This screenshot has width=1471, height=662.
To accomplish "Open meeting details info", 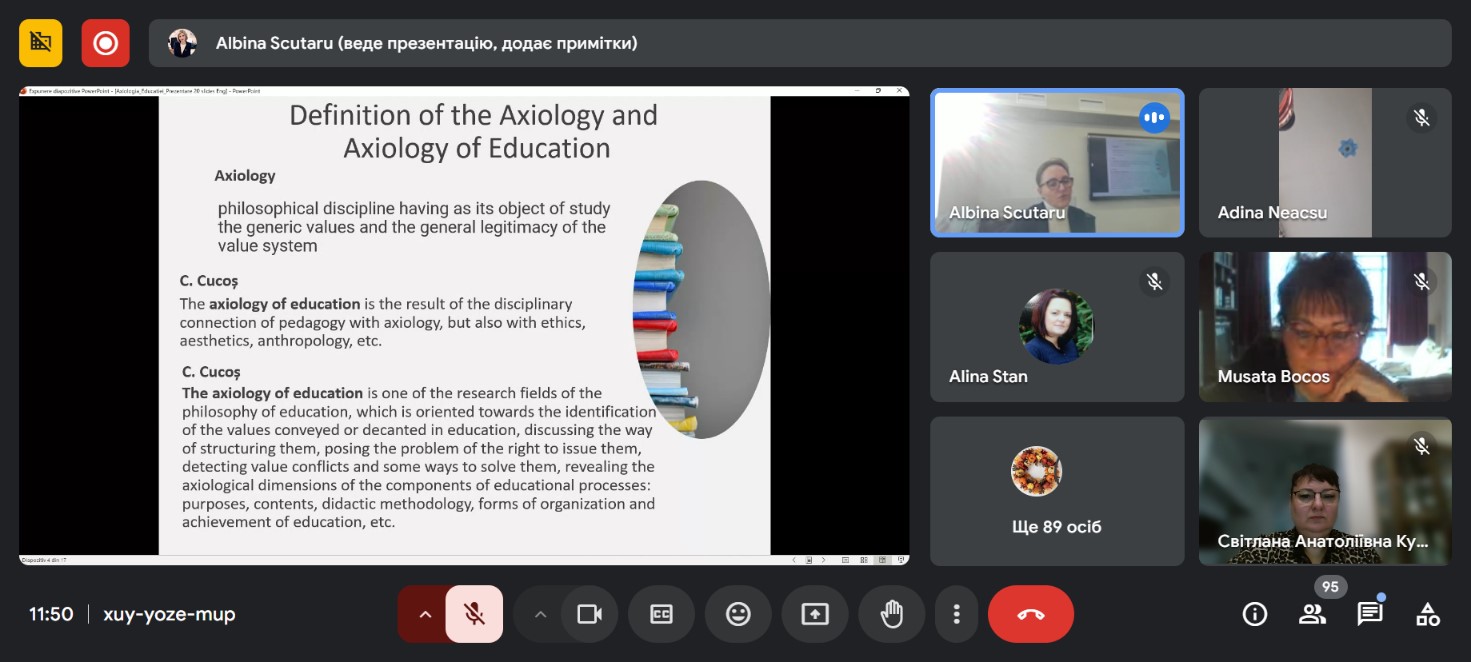I will click(x=1254, y=614).
